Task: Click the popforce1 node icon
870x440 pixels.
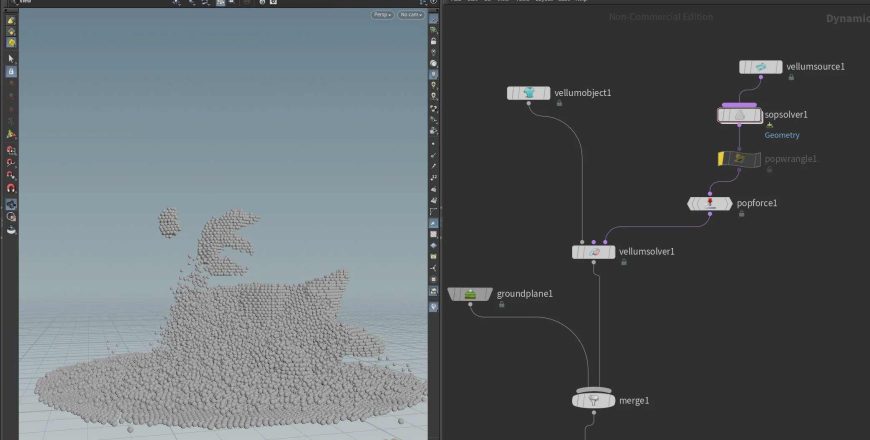Action: pos(709,203)
